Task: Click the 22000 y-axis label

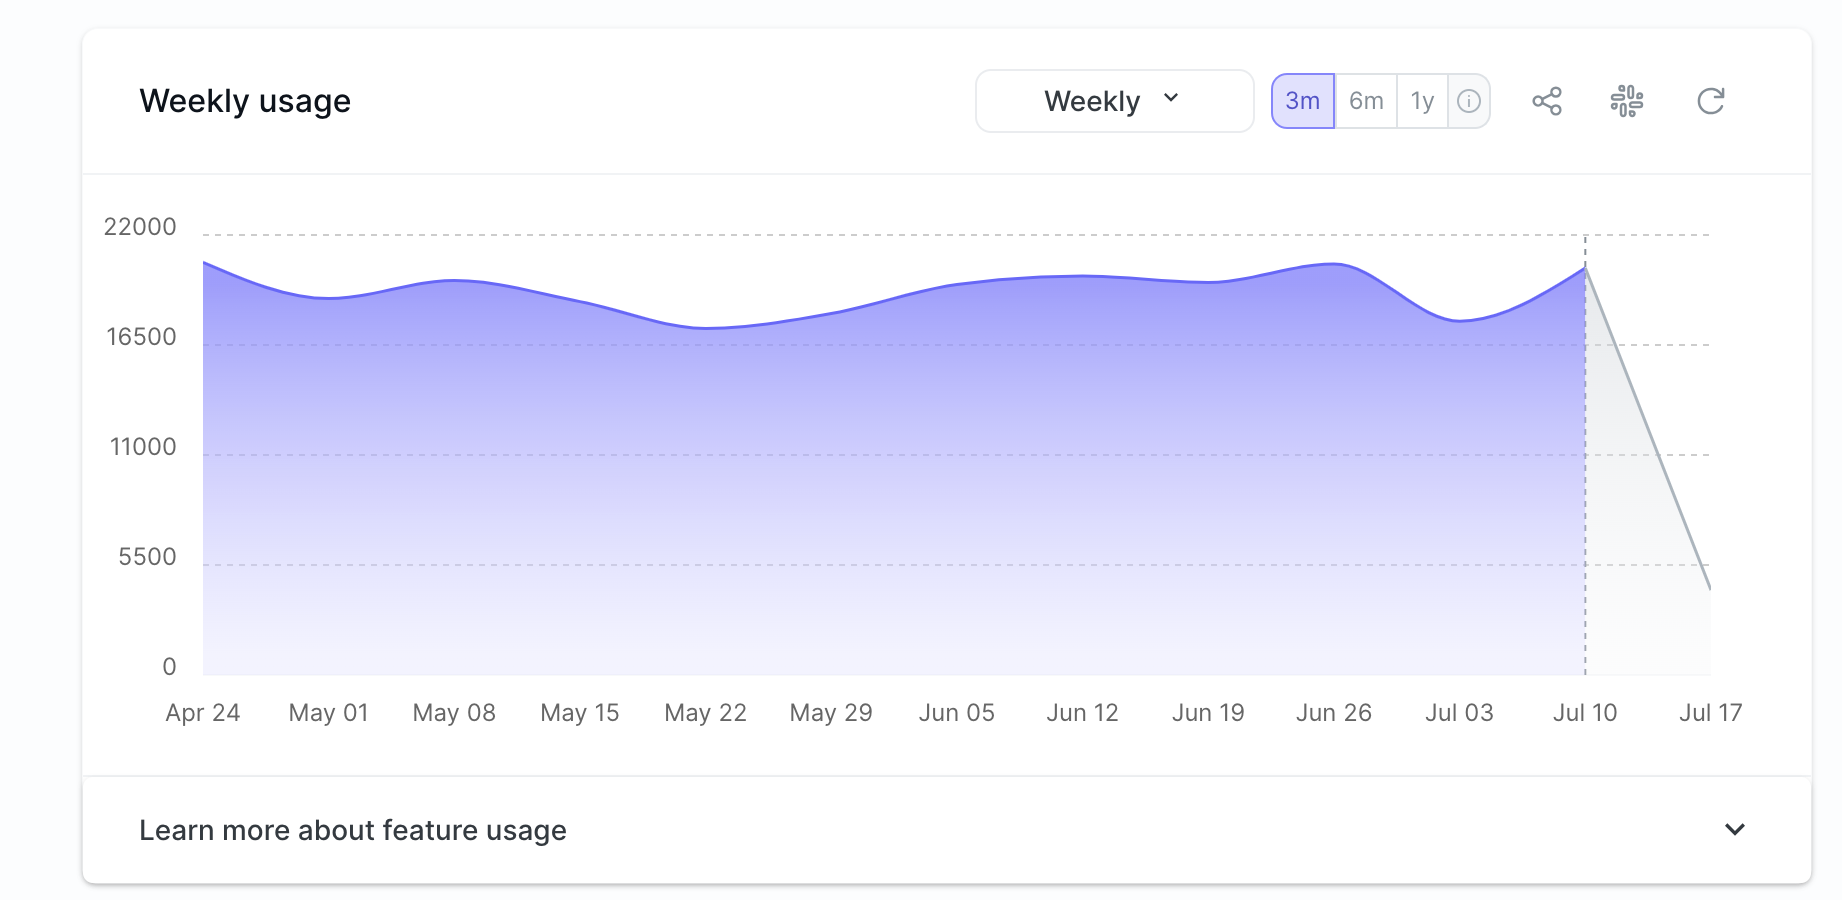Action: point(140,227)
